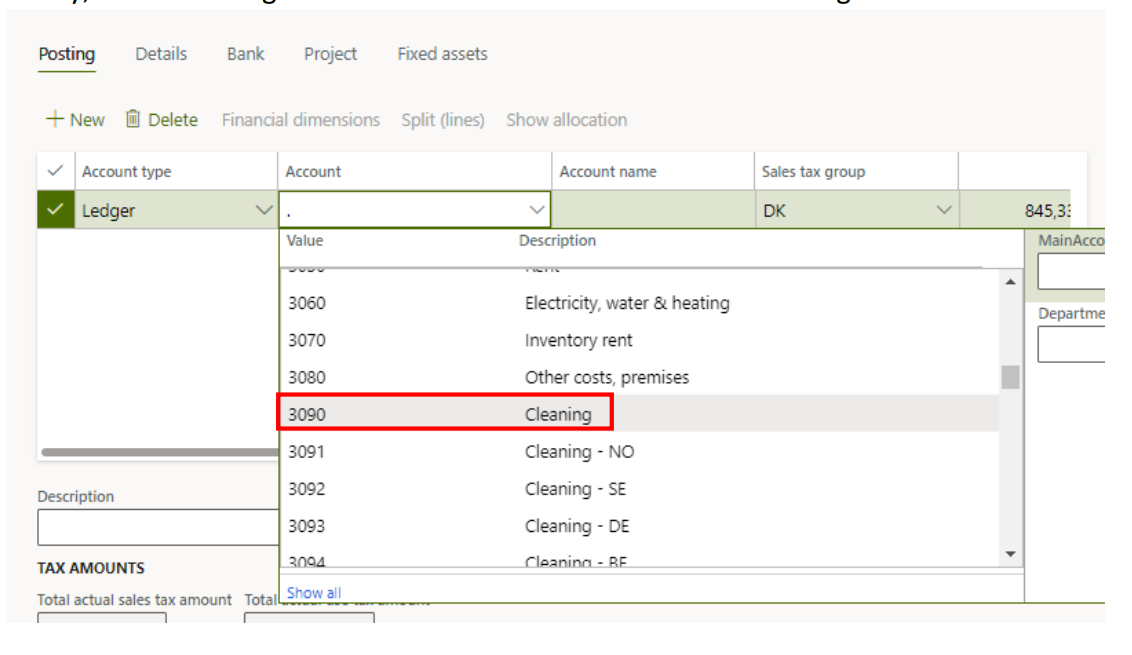The height and width of the screenshot is (655, 1132).
Task: Click the Financial dimensions button
Action: pos(301,120)
